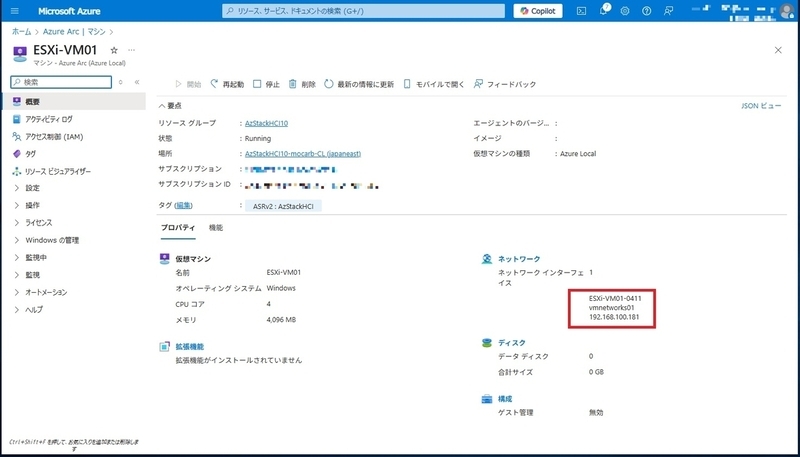Click 停止 to stop the machine
The image size is (800, 457).
(266, 84)
